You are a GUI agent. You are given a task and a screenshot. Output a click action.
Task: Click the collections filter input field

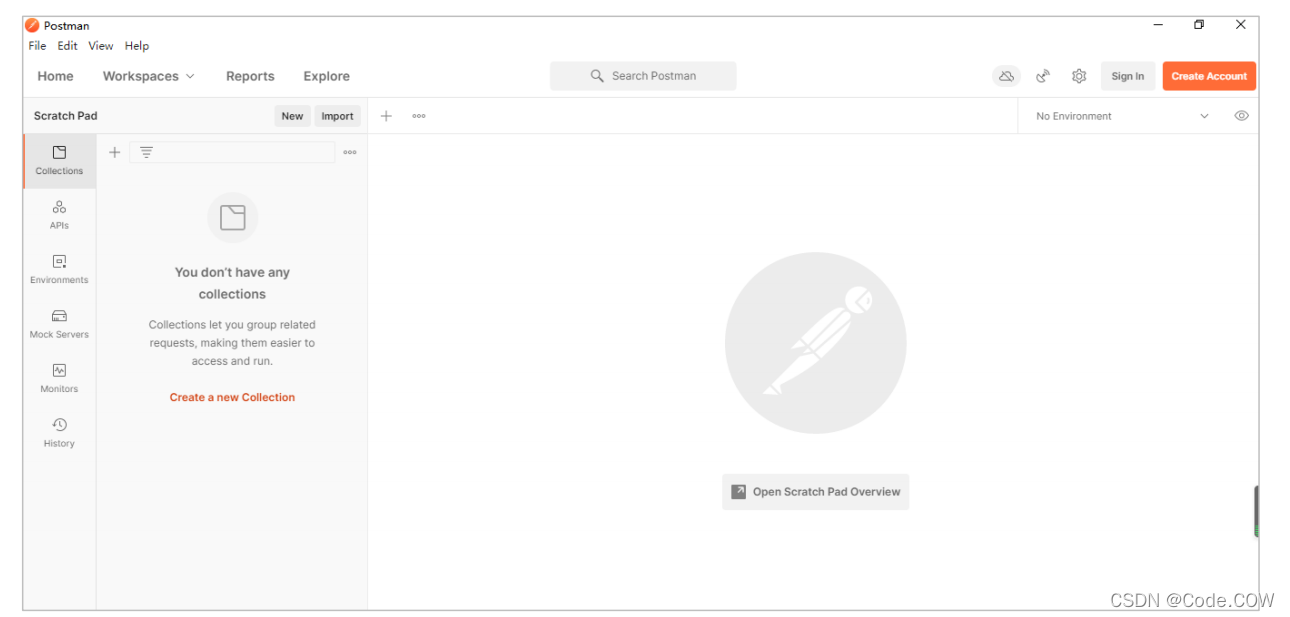pyautogui.click(x=232, y=152)
